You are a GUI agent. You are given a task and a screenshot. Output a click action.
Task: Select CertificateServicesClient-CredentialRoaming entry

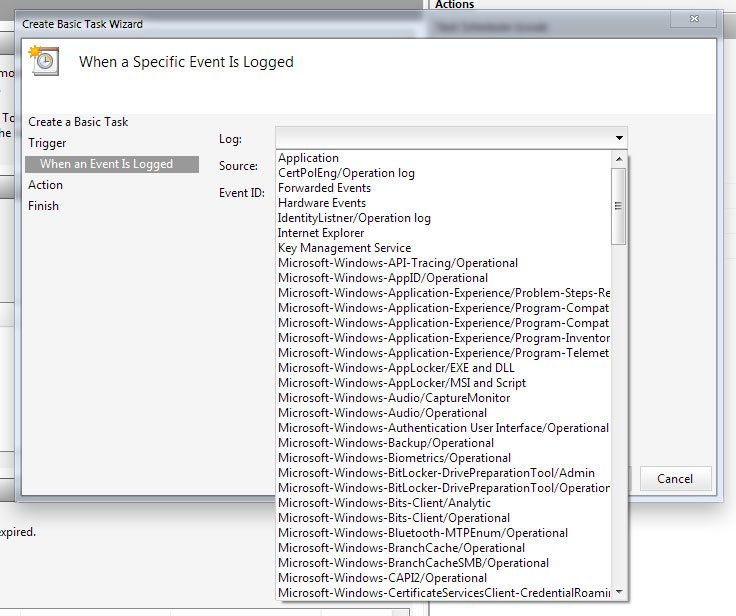point(444,593)
